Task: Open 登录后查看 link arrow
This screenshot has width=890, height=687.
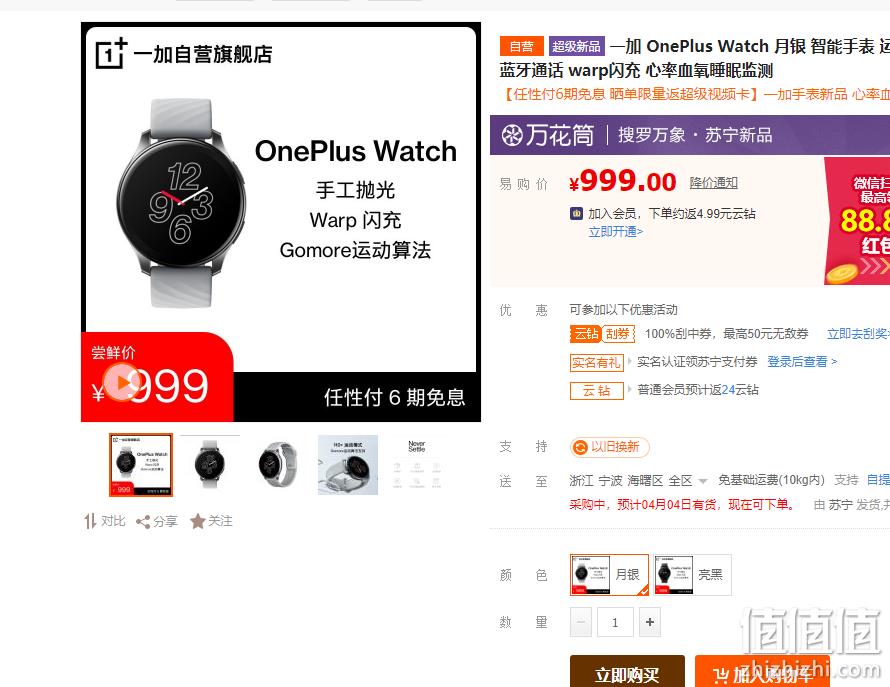Action: (834, 362)
